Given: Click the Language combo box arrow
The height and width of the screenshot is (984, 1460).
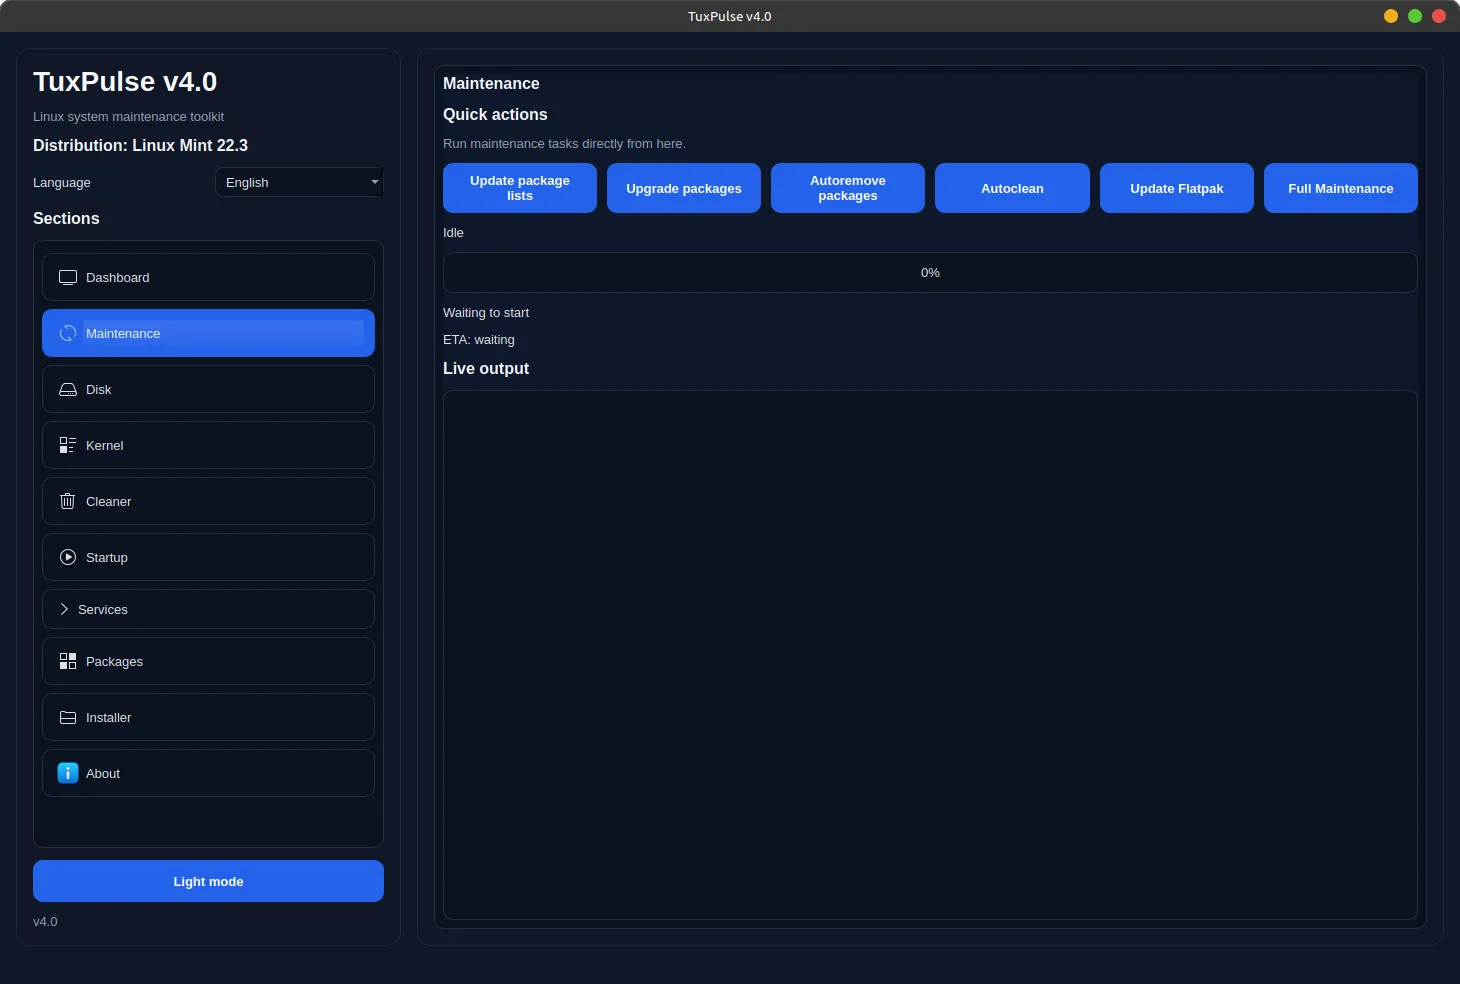Looking at the screenshot, I should tap(375, 182).
